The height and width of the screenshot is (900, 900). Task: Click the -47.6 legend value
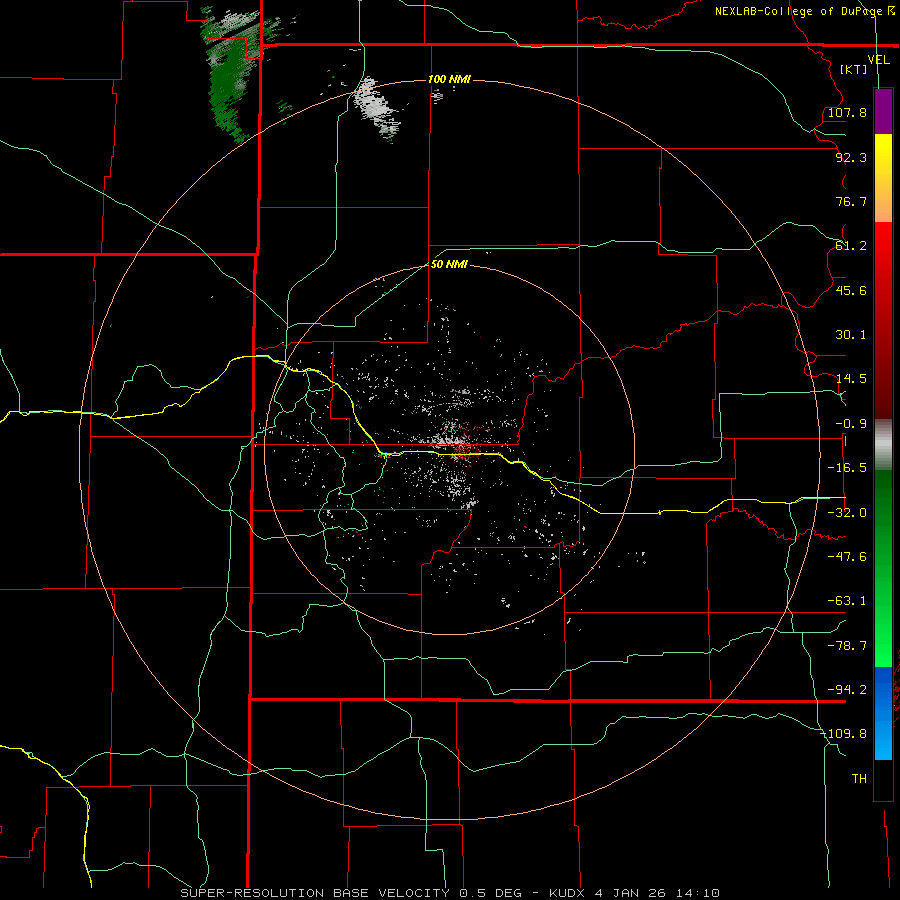pyautogui.click(x=847, y=557)
